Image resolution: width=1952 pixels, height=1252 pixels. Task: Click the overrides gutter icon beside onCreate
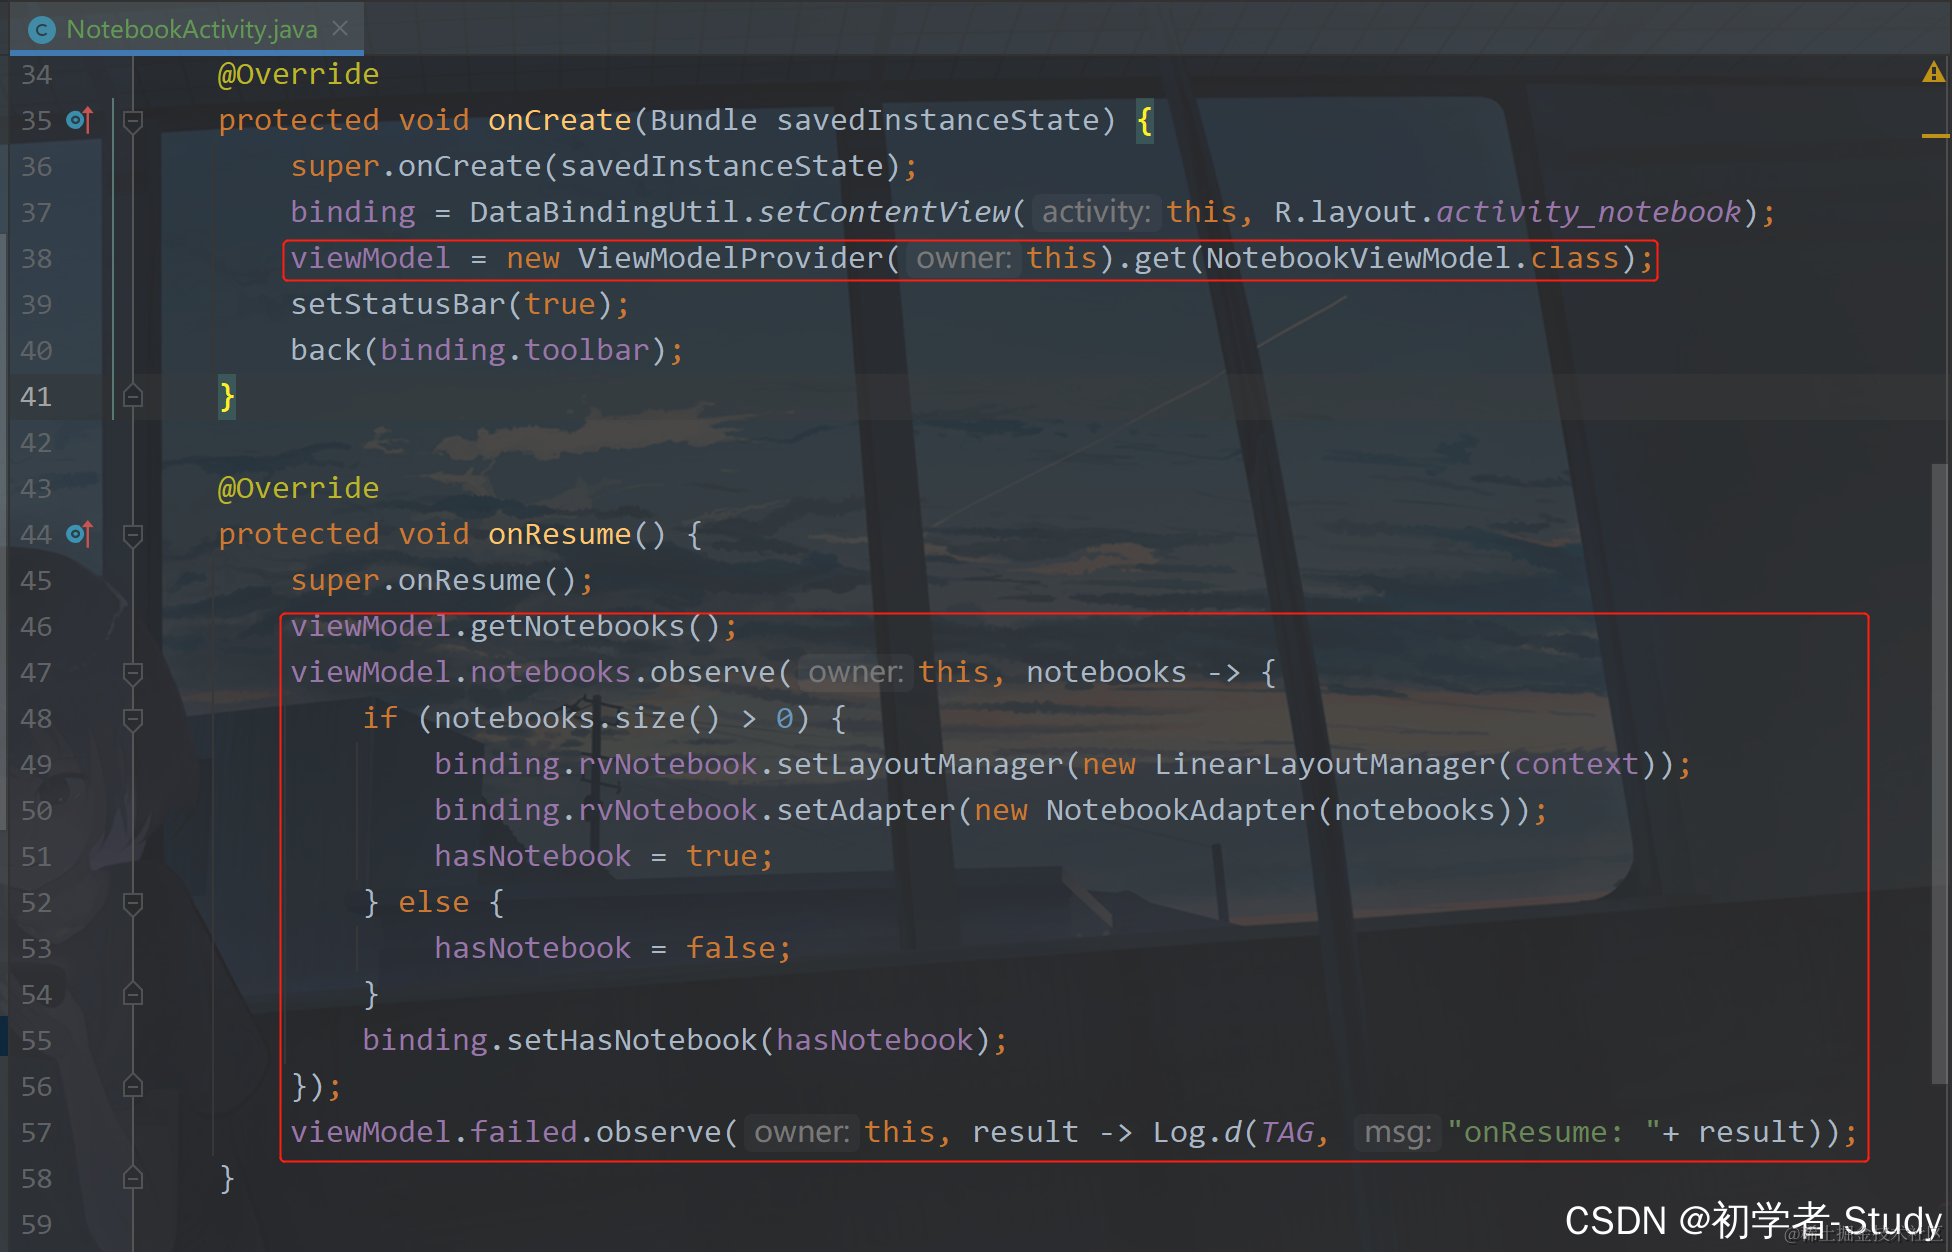pos(80,121)
